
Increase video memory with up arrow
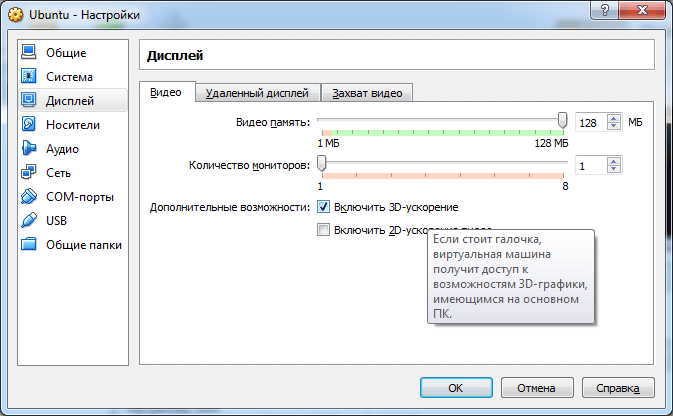pyautogui.click(x=614, y=118)
